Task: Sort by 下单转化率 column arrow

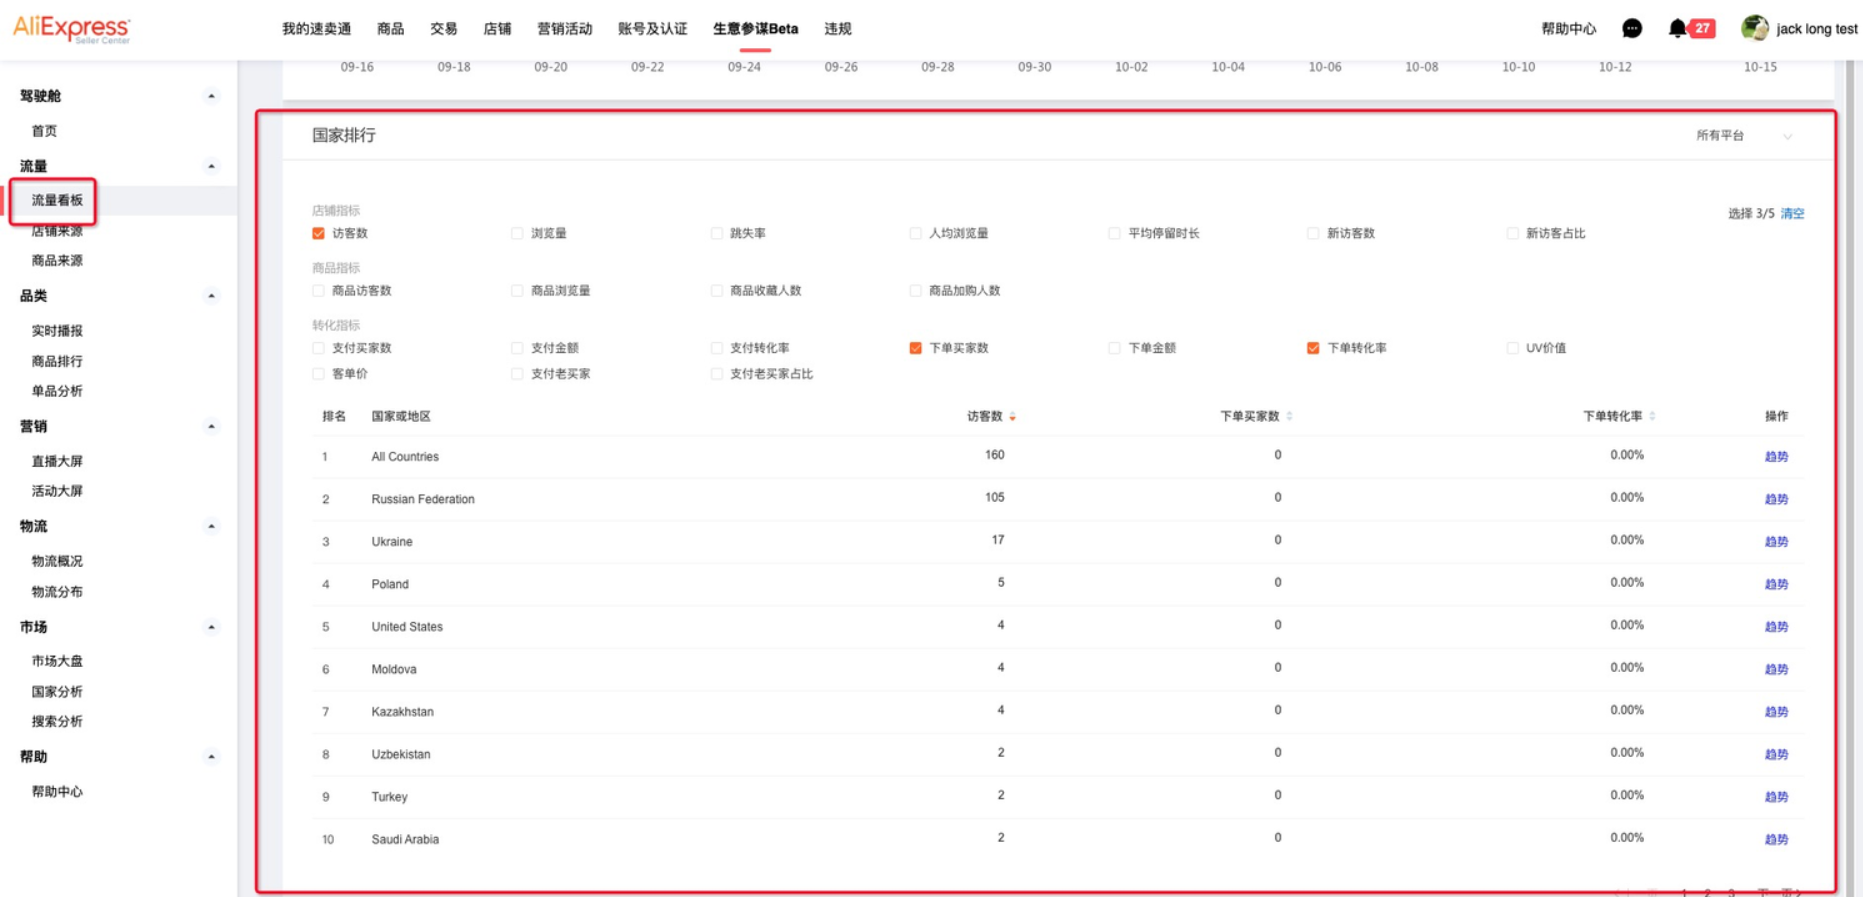Action: point(1652,417)
